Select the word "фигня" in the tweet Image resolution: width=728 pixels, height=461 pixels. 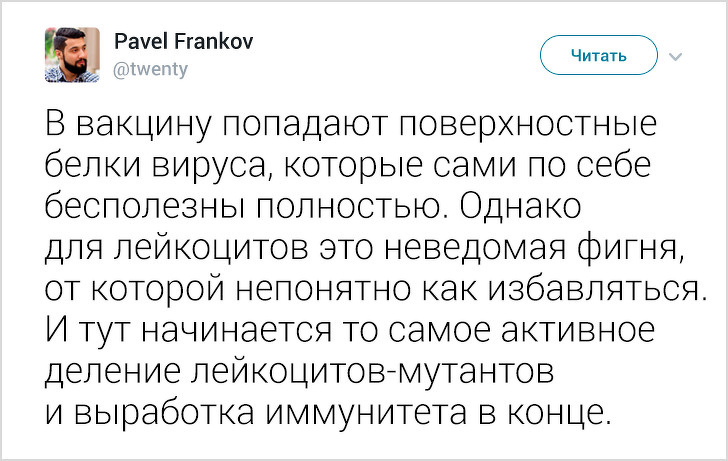pyautogui.click(x=634, y=246)
